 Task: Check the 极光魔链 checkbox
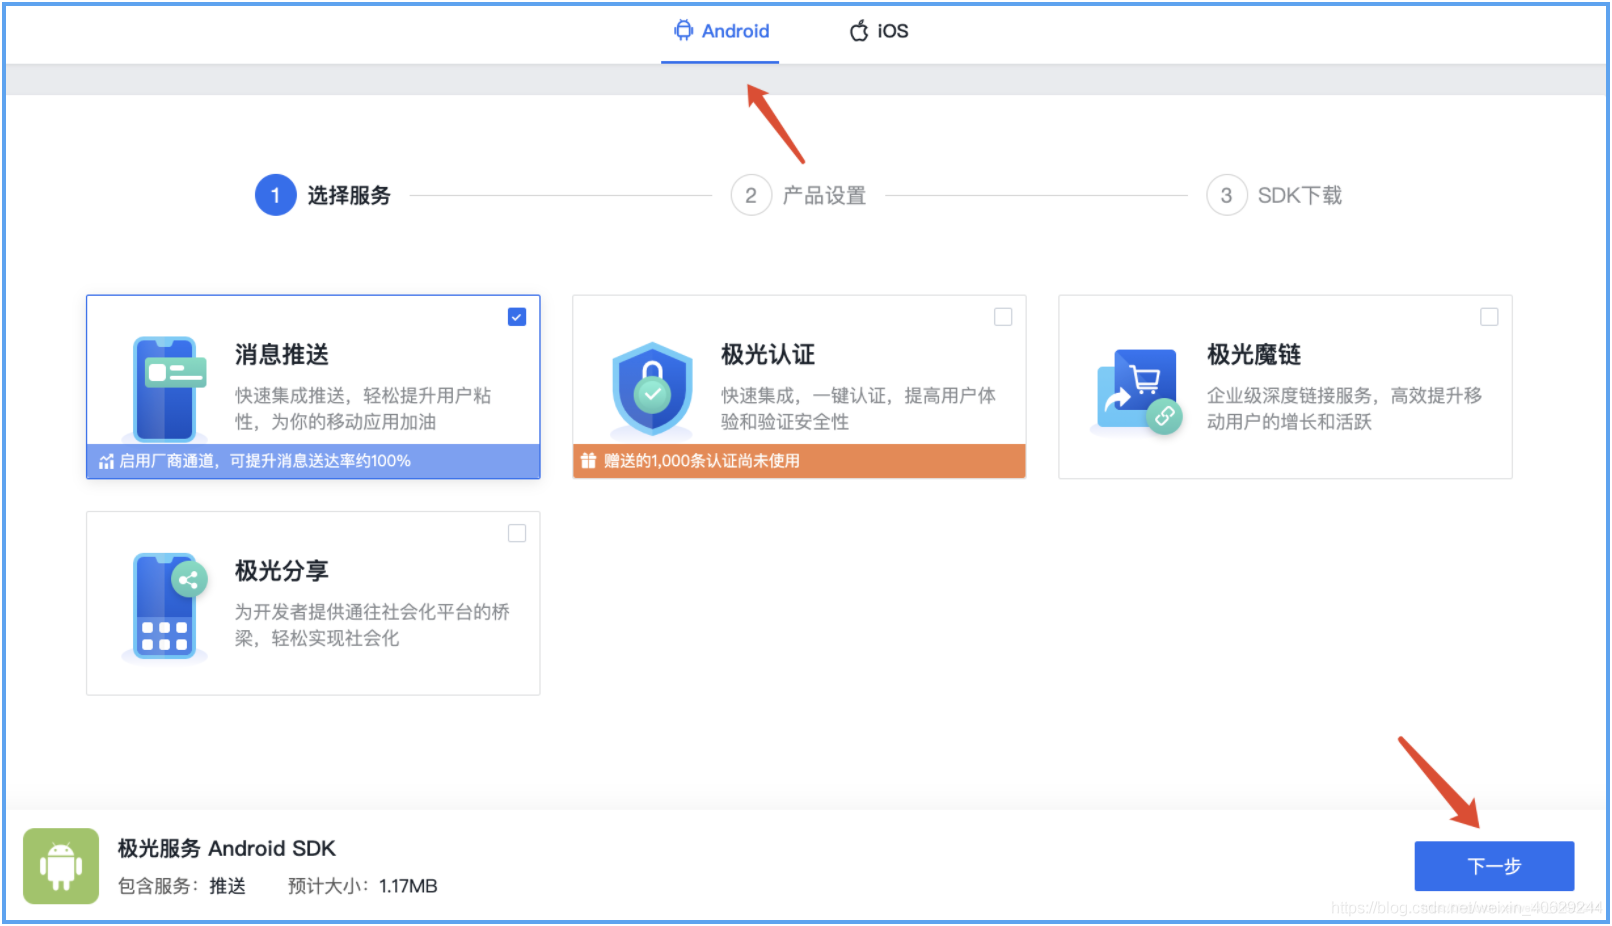[1489, 317]
